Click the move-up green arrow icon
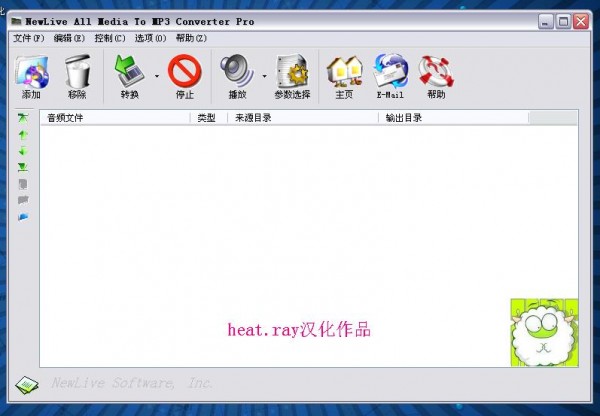 (23, 135)
